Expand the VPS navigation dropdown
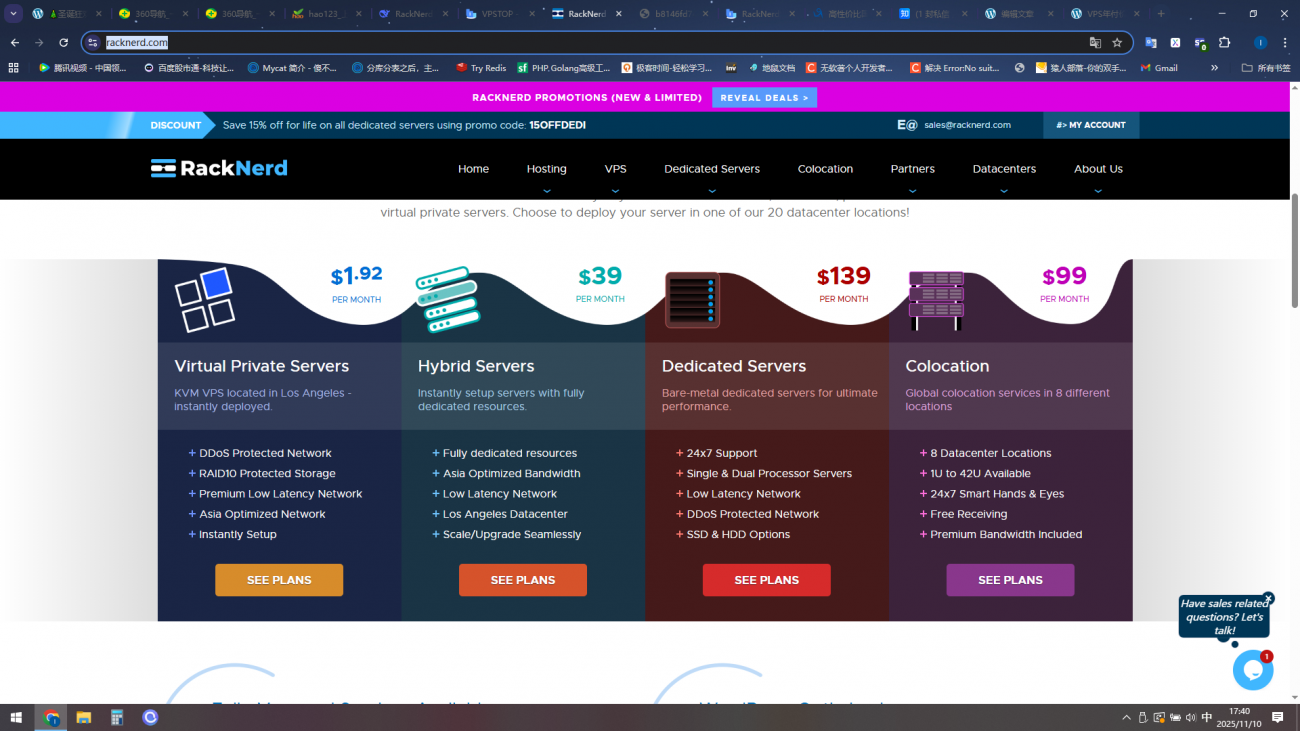This screenshot has width=1300, height=731. (615, 169)
